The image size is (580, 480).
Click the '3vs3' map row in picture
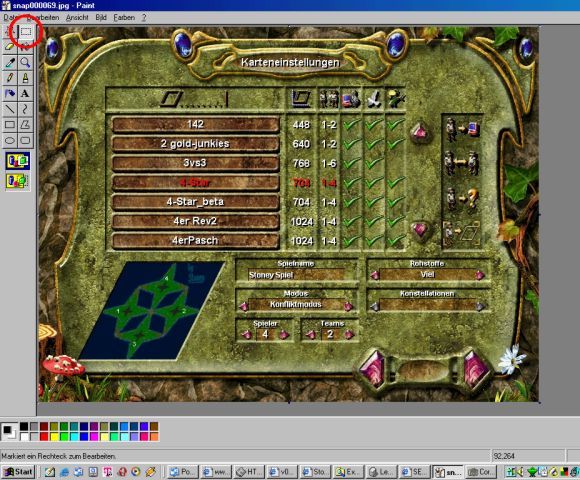tap(195, 163)
